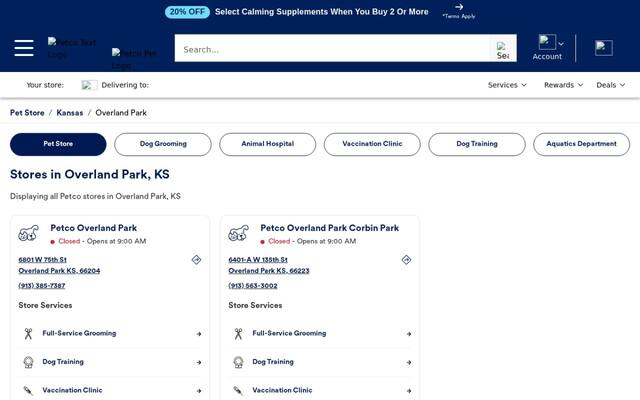Image resolution: width=640 pixels, height=400 pixels.
Task: Open the shopping cart icon
Action: 604,48
